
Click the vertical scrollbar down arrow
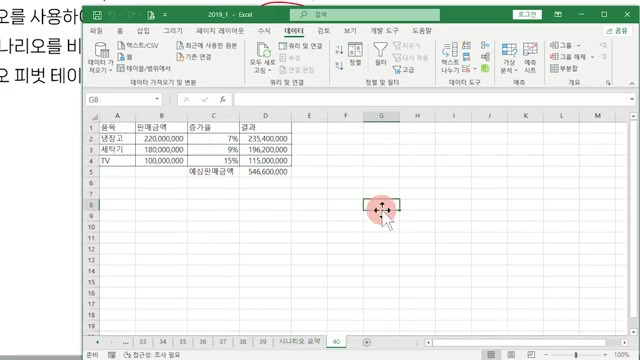tap(633, 332)
